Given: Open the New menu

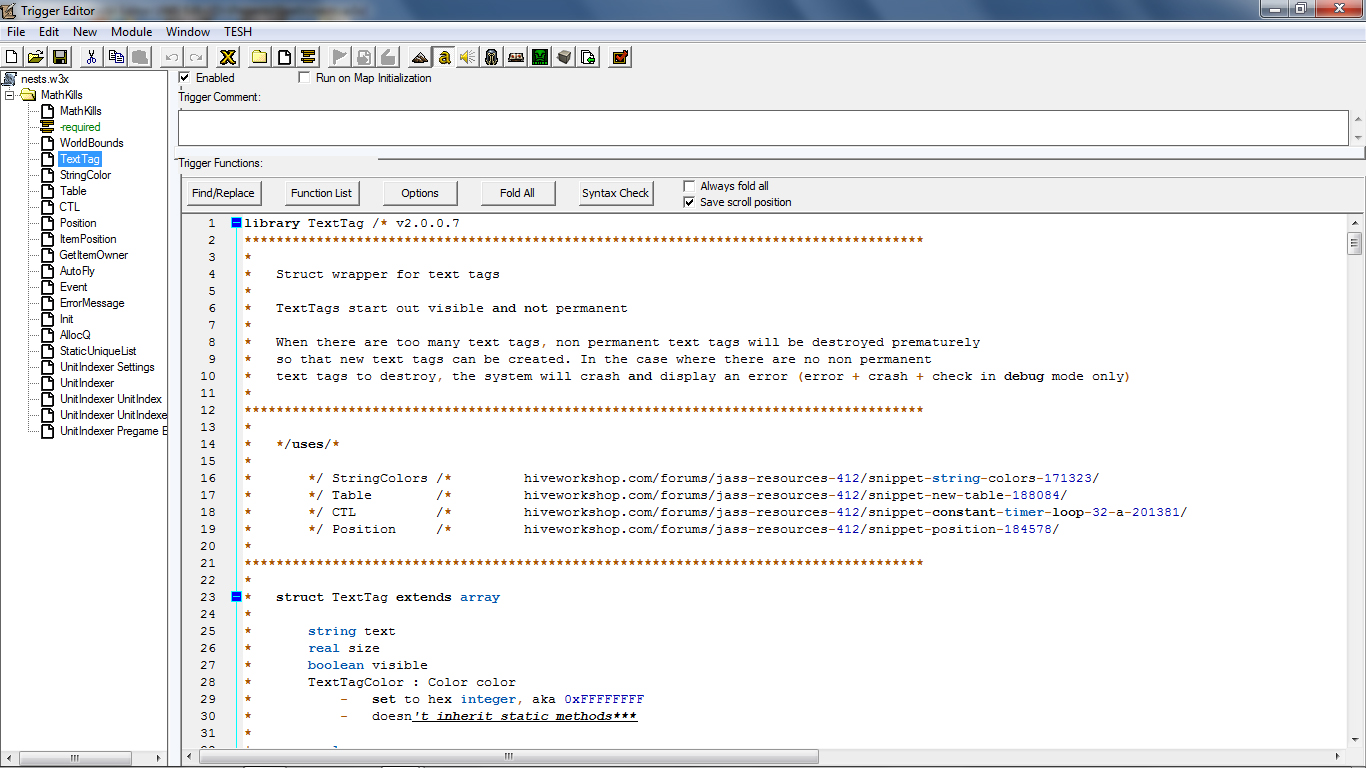Looking at the screenshot, I should click(x=85, y=32).
